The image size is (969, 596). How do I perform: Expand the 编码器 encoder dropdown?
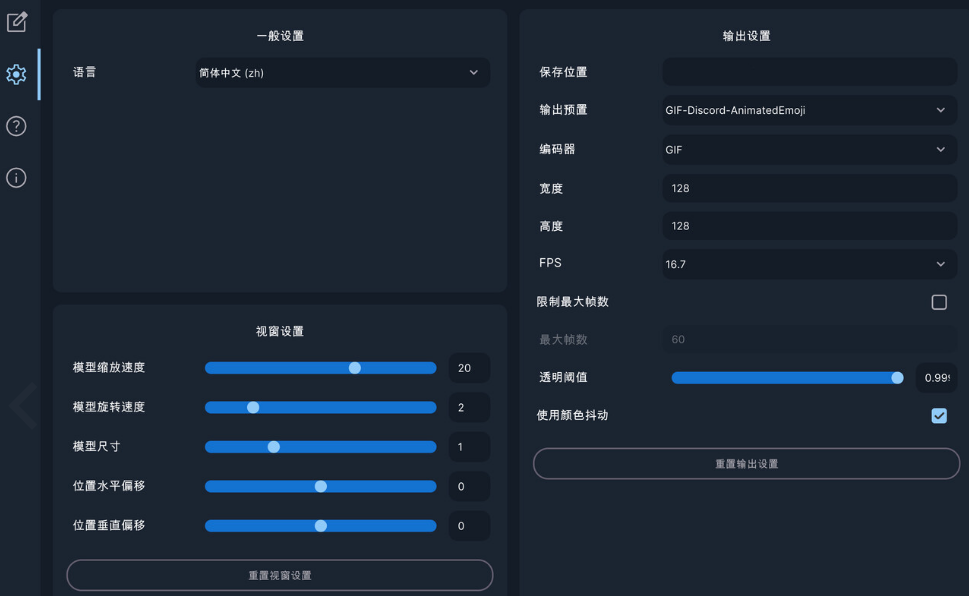tap(809, 150)
